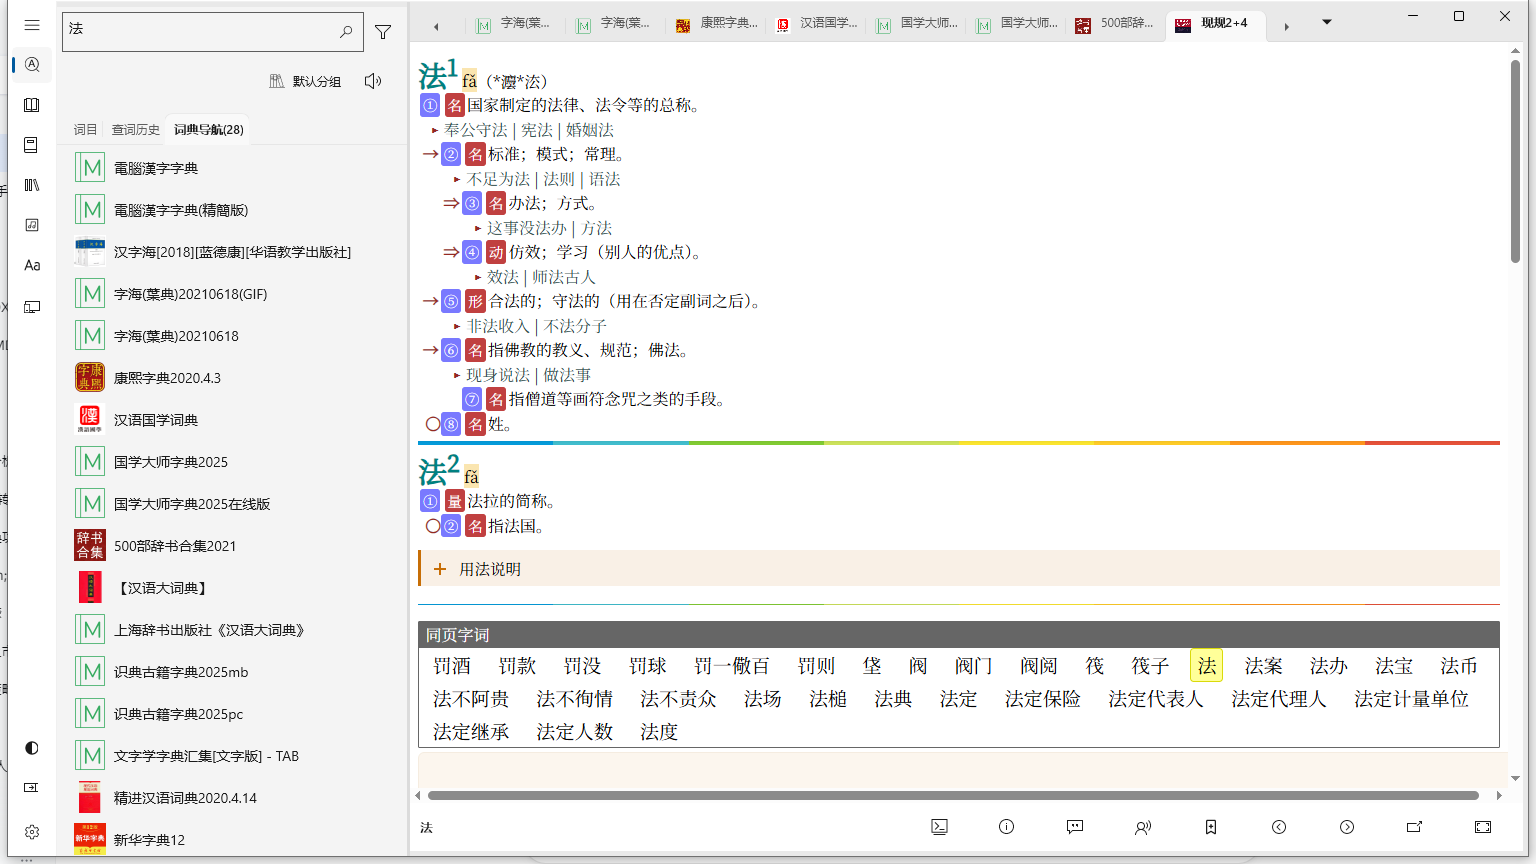Go back with the left-arrow circle icon
Image resolution: width=1536 pixels, height=864 pixels.
point(1279,827)
